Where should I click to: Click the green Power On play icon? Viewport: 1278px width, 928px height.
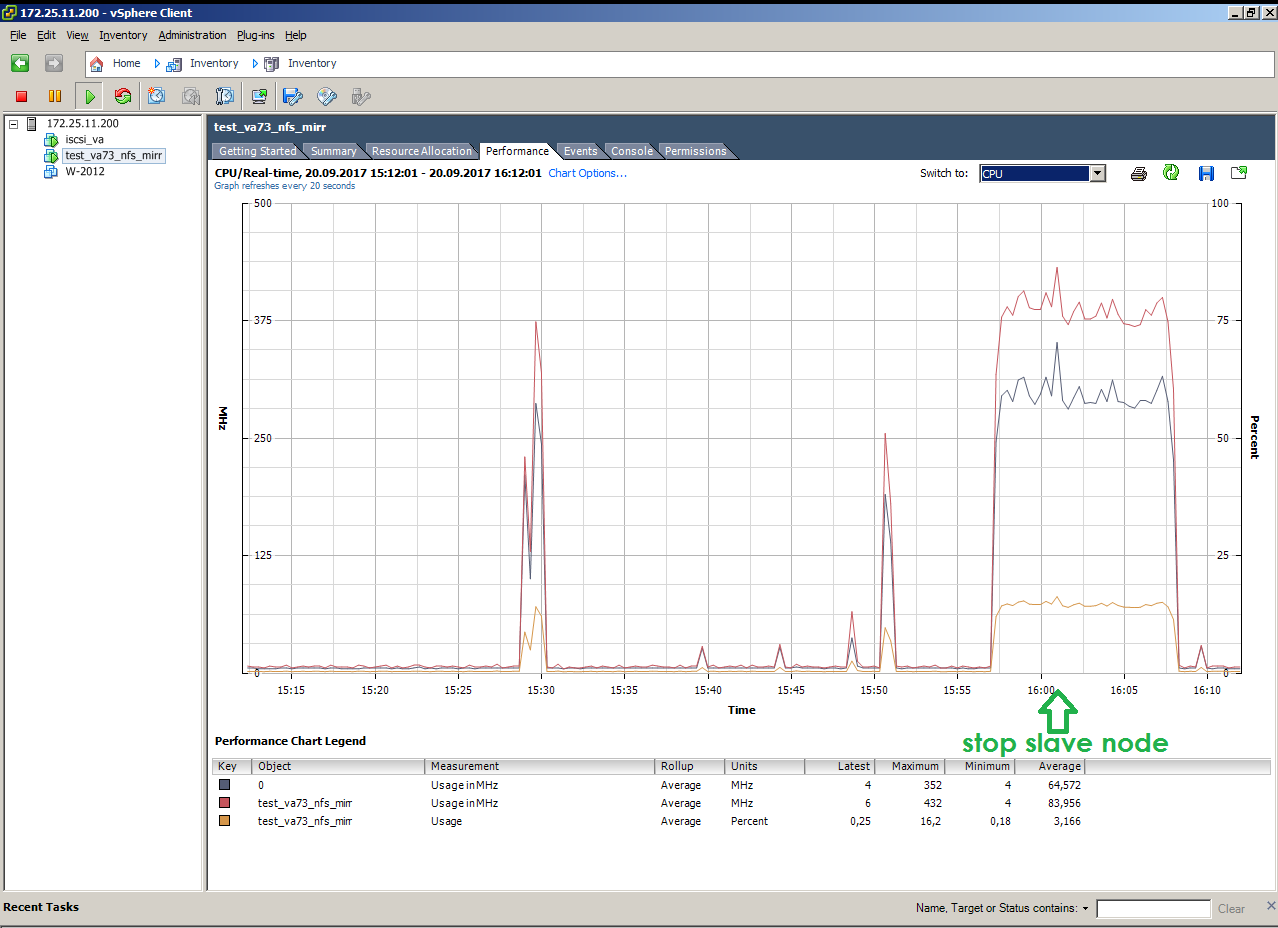coord(90,96)
